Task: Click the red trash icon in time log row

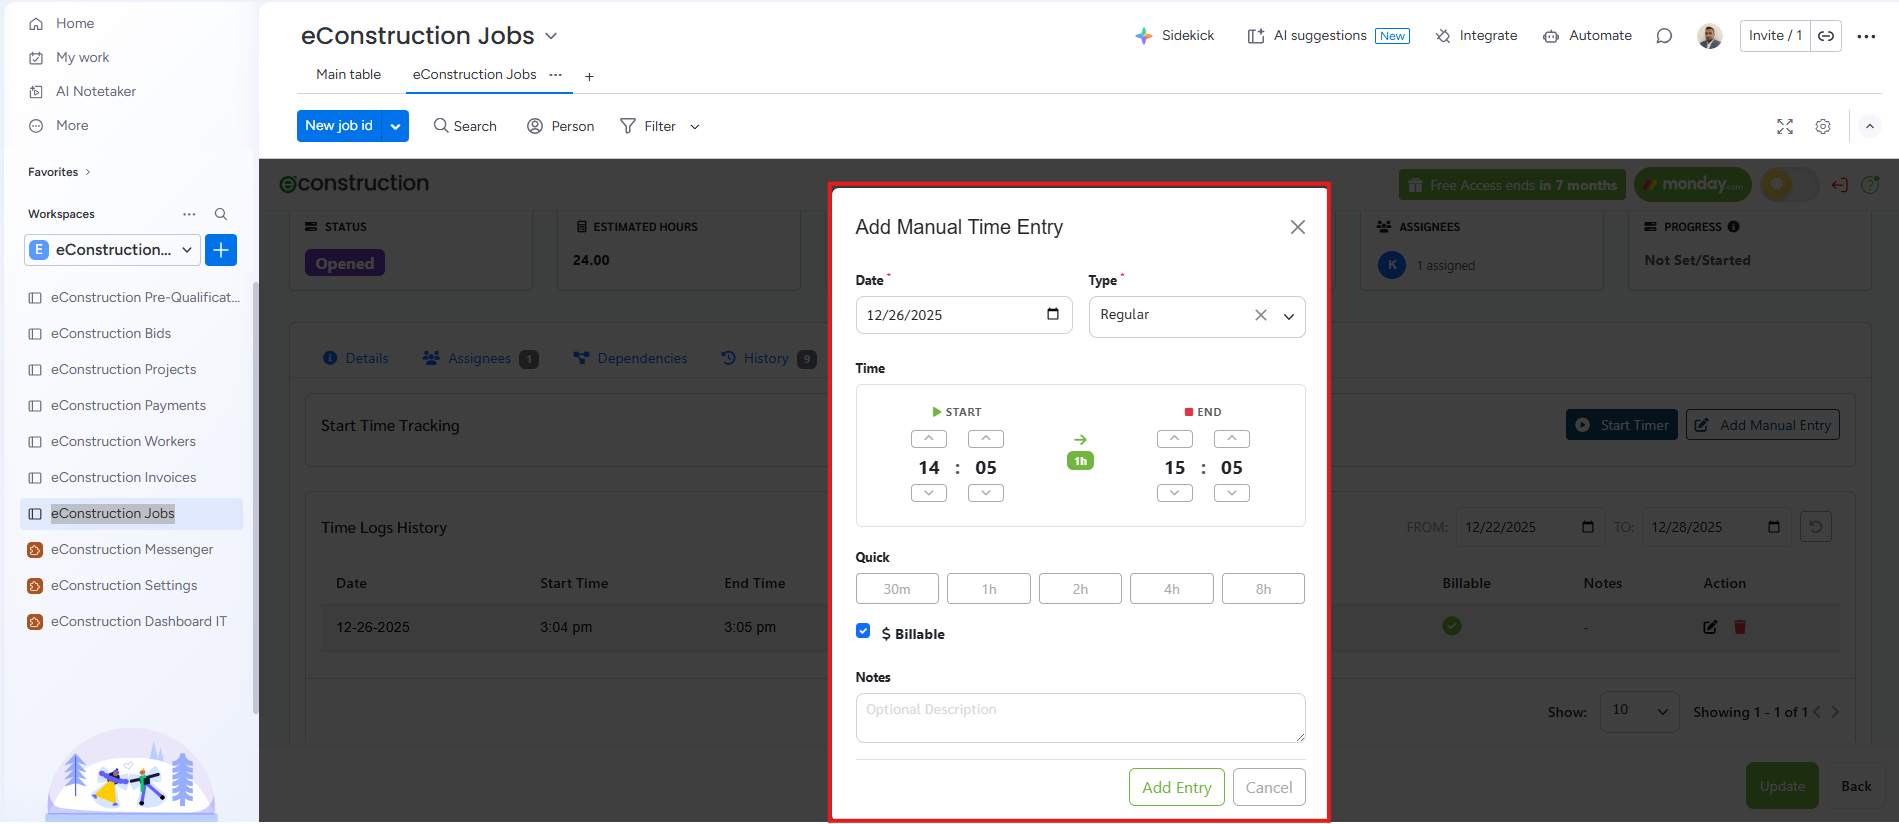Action: coord(1740,627)
